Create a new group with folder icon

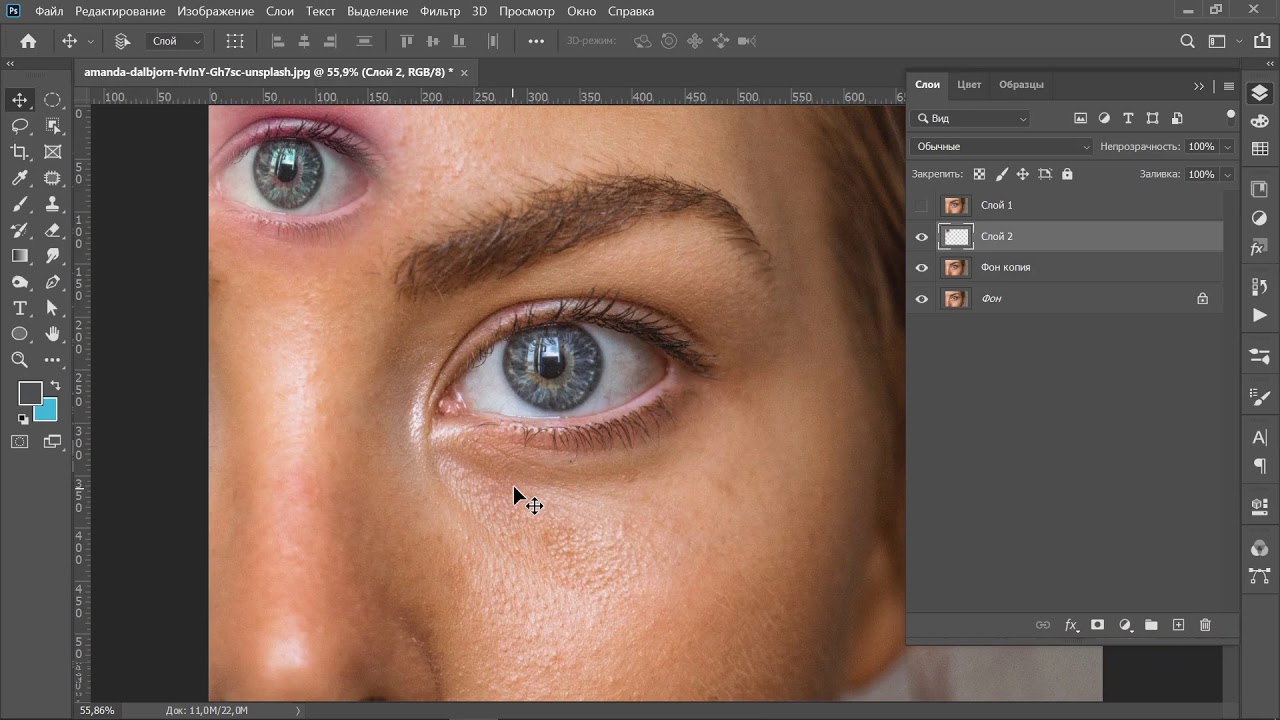point(1151,625)
